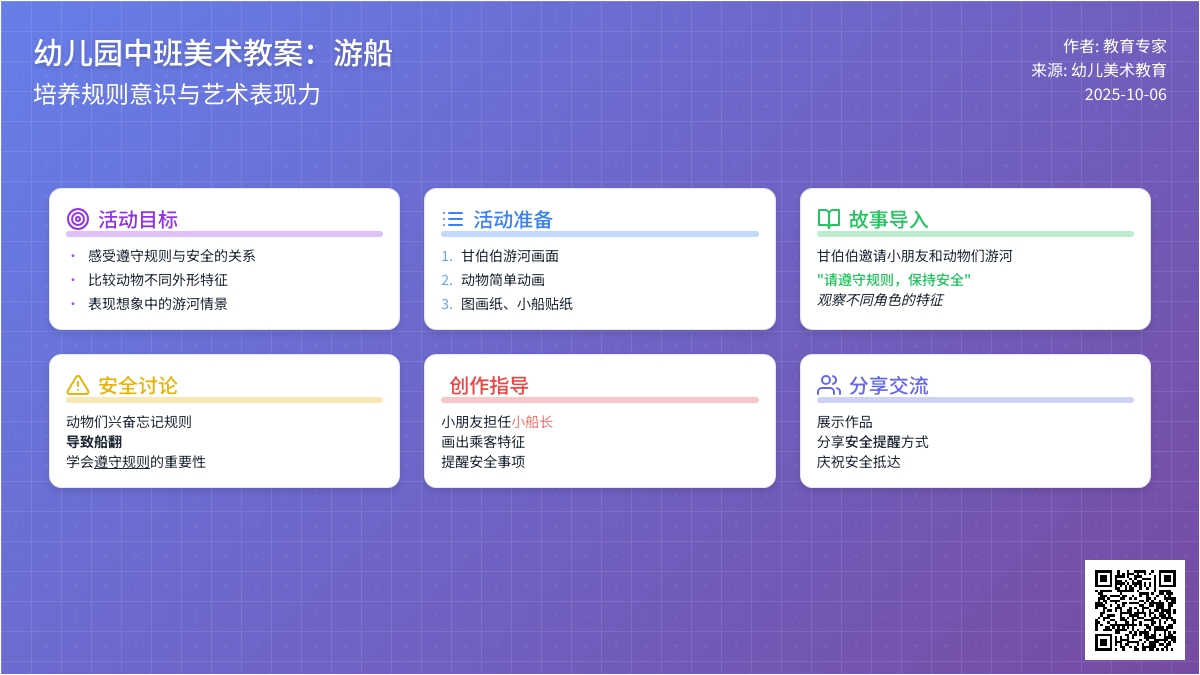Click the 创作指导 heading text

pyautogui.click(x=489, y=386)
